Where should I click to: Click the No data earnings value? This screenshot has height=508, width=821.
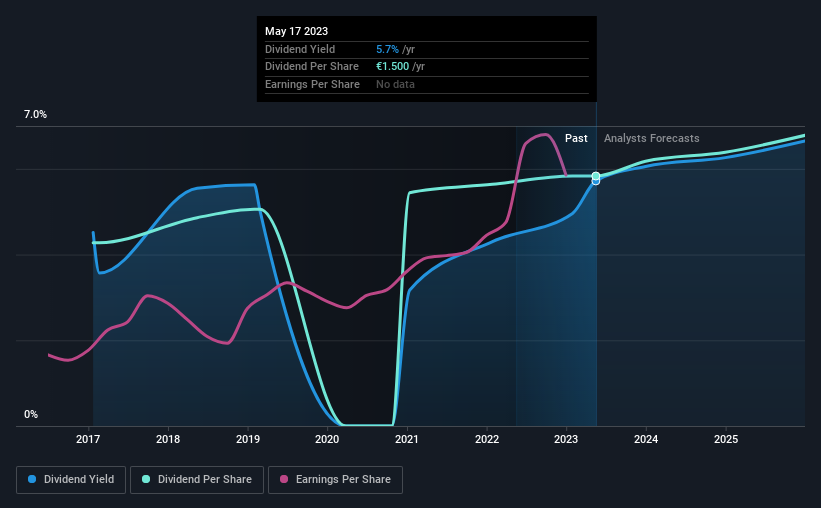click(395, 84)
